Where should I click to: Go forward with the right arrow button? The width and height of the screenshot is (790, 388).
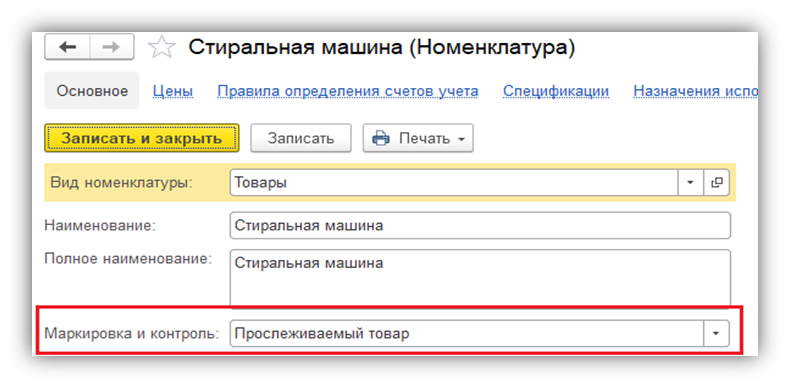tap(111, 47)
